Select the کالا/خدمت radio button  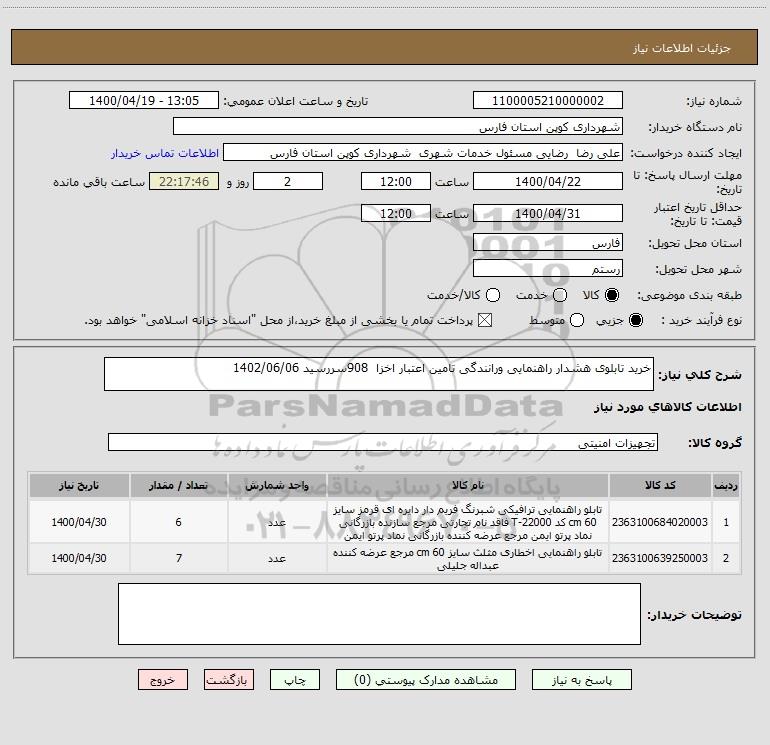pyautogui.click(x=493, y=295)
